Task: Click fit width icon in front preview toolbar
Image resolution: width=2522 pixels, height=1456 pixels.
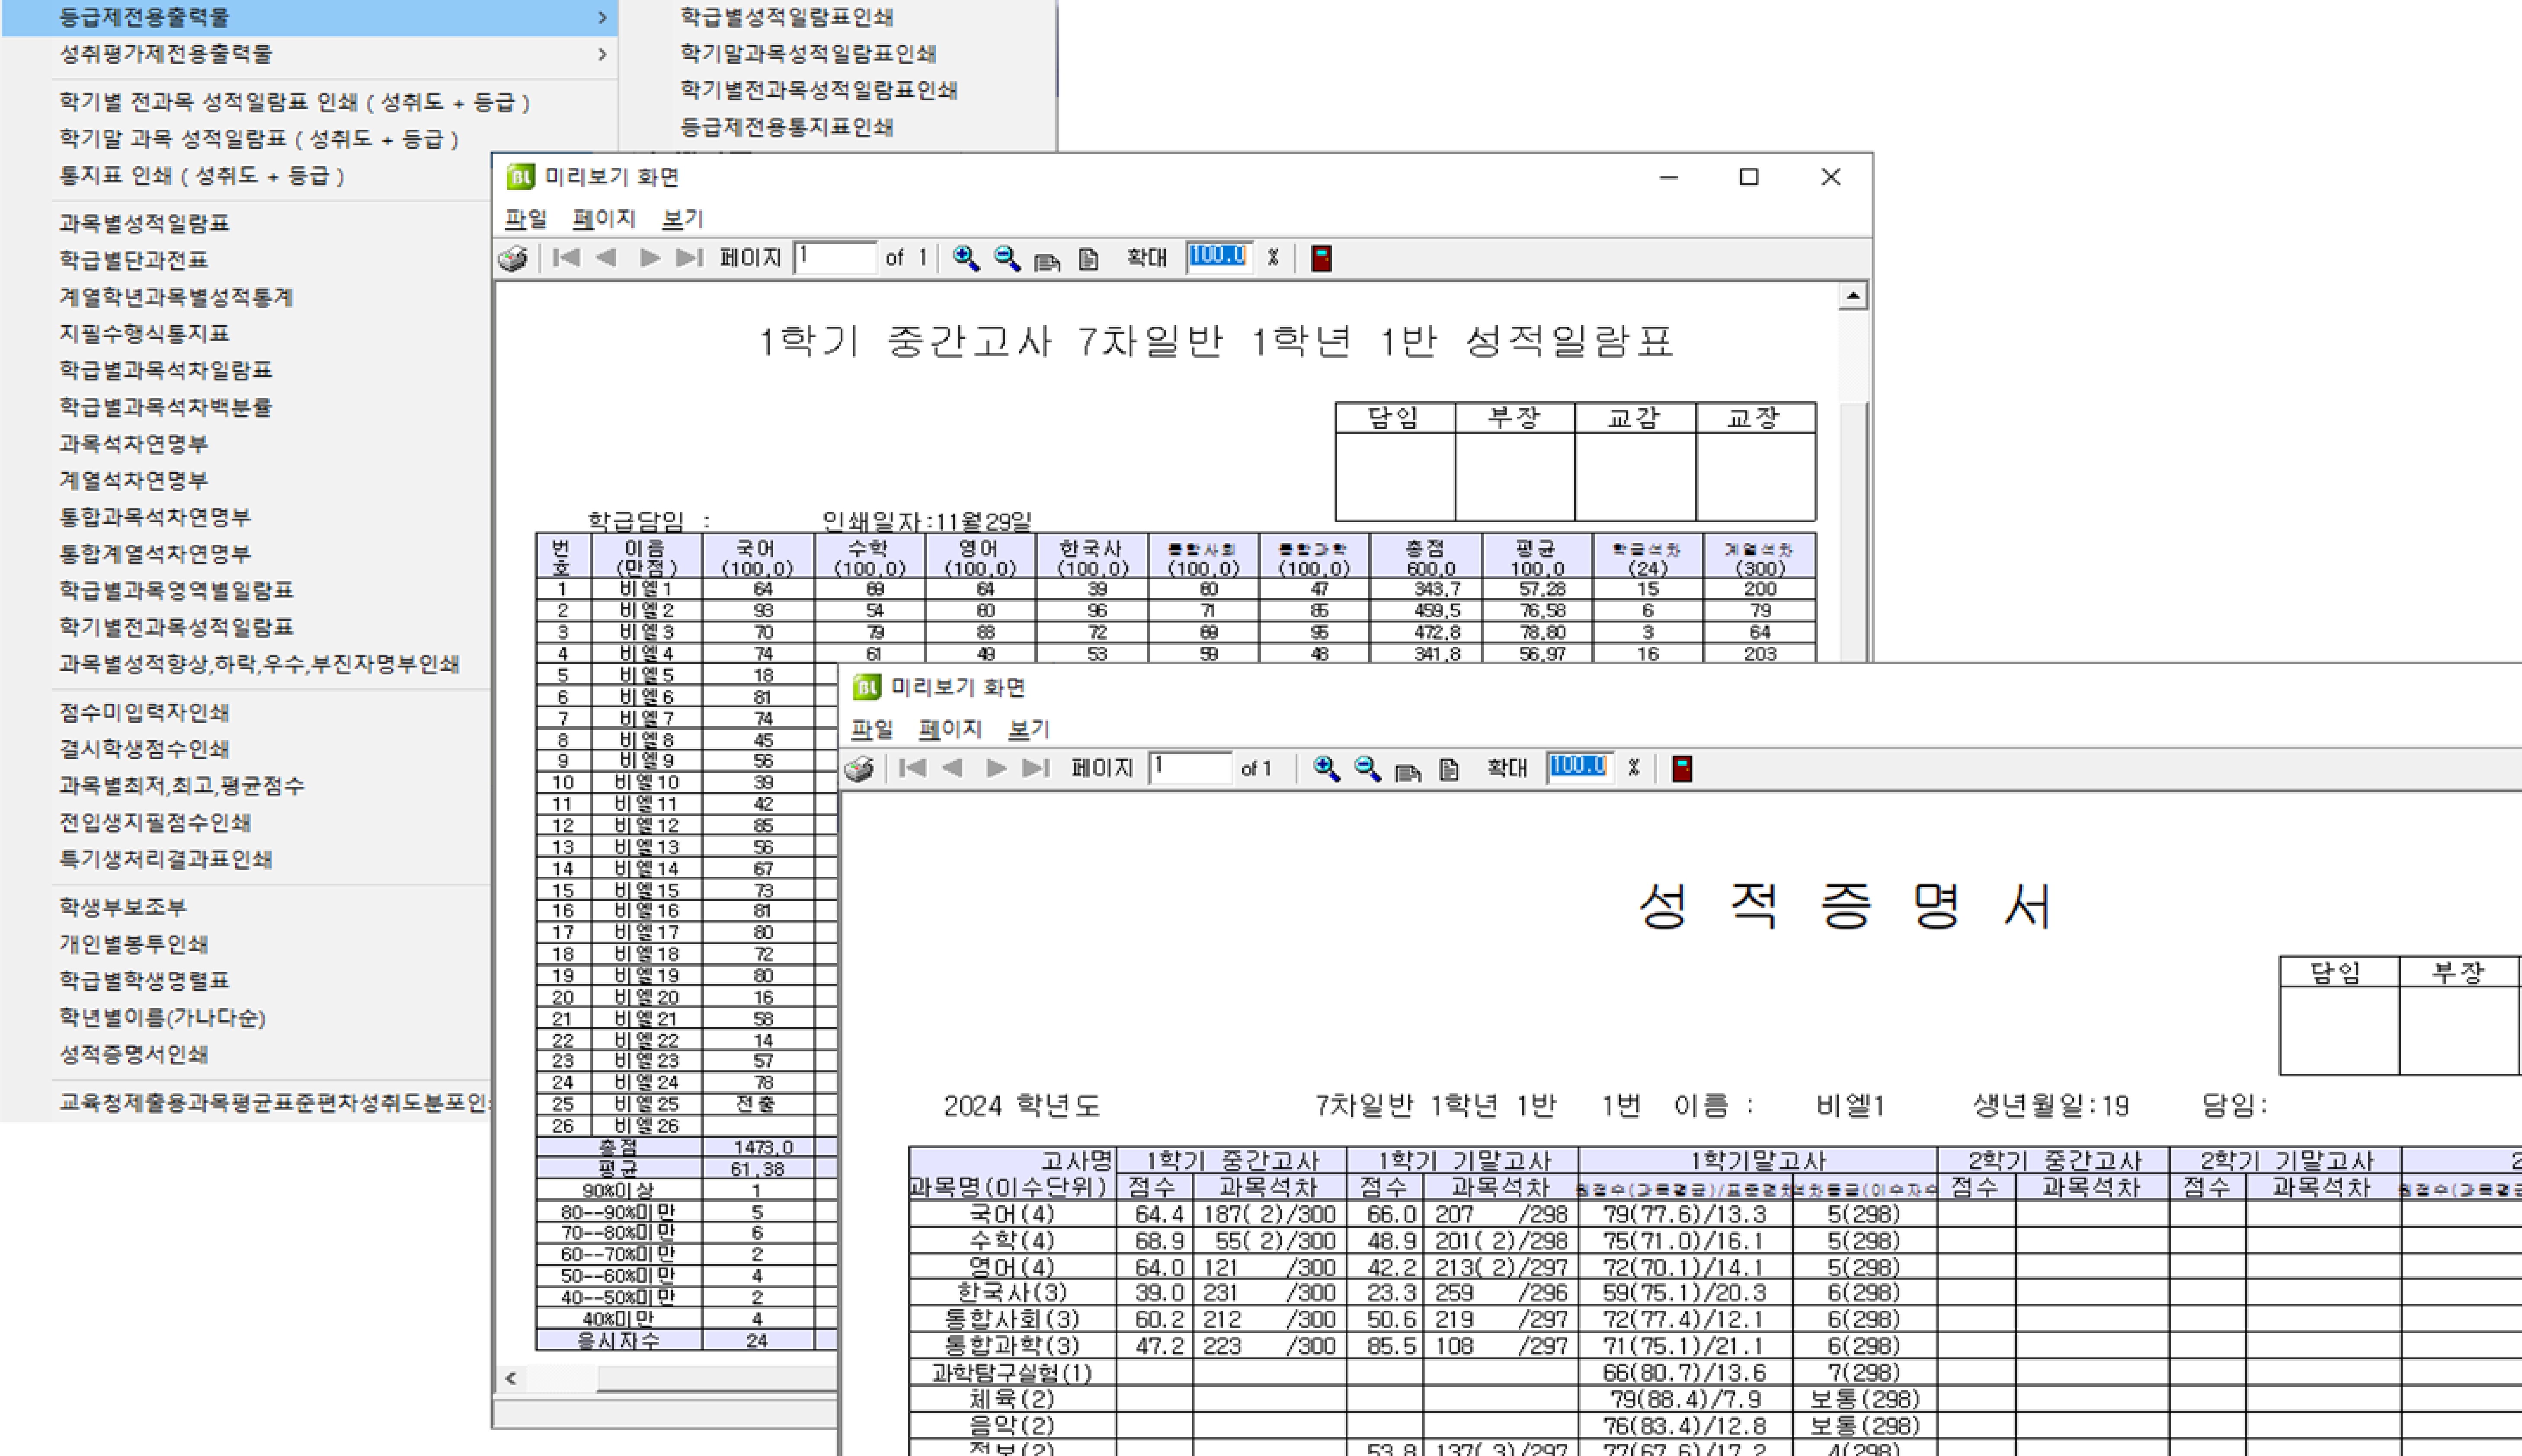Action: (x=1408, y=769)
